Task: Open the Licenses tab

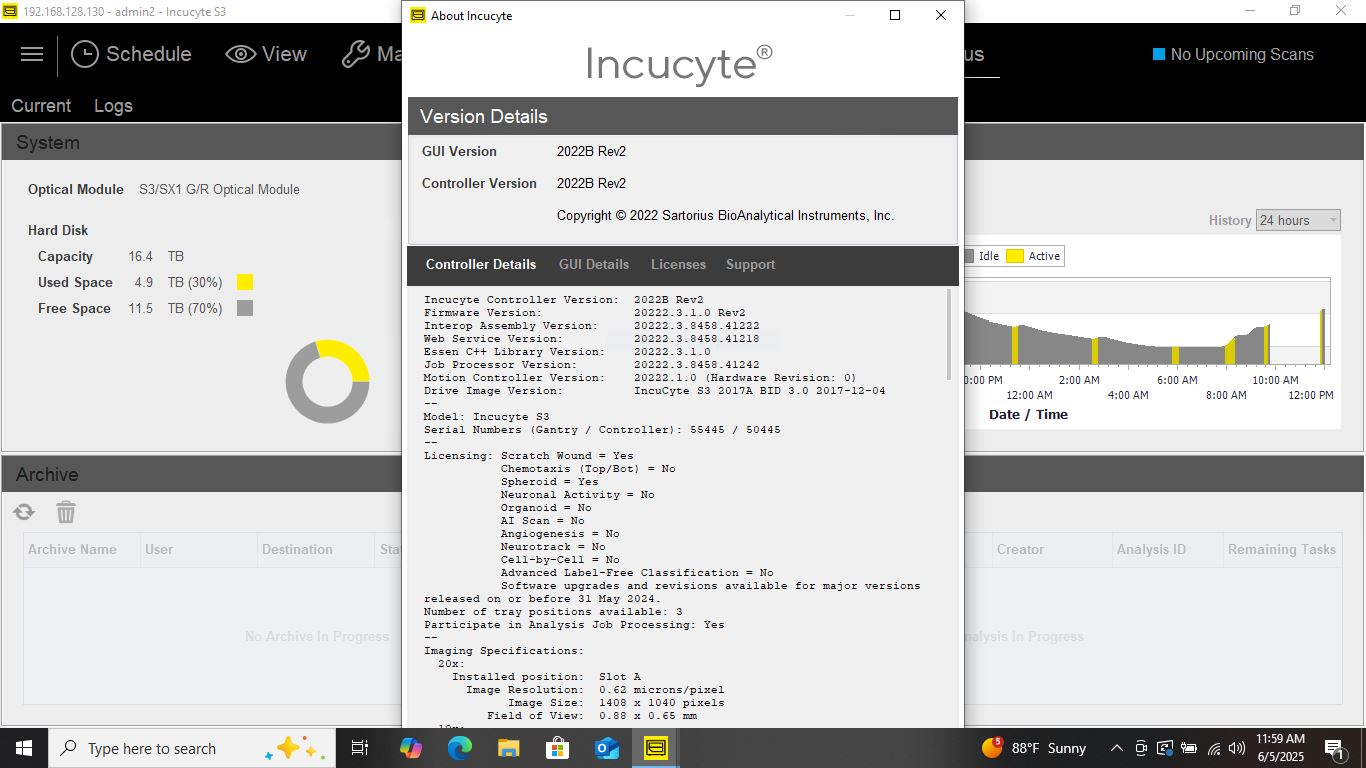Action: [678, 265]
